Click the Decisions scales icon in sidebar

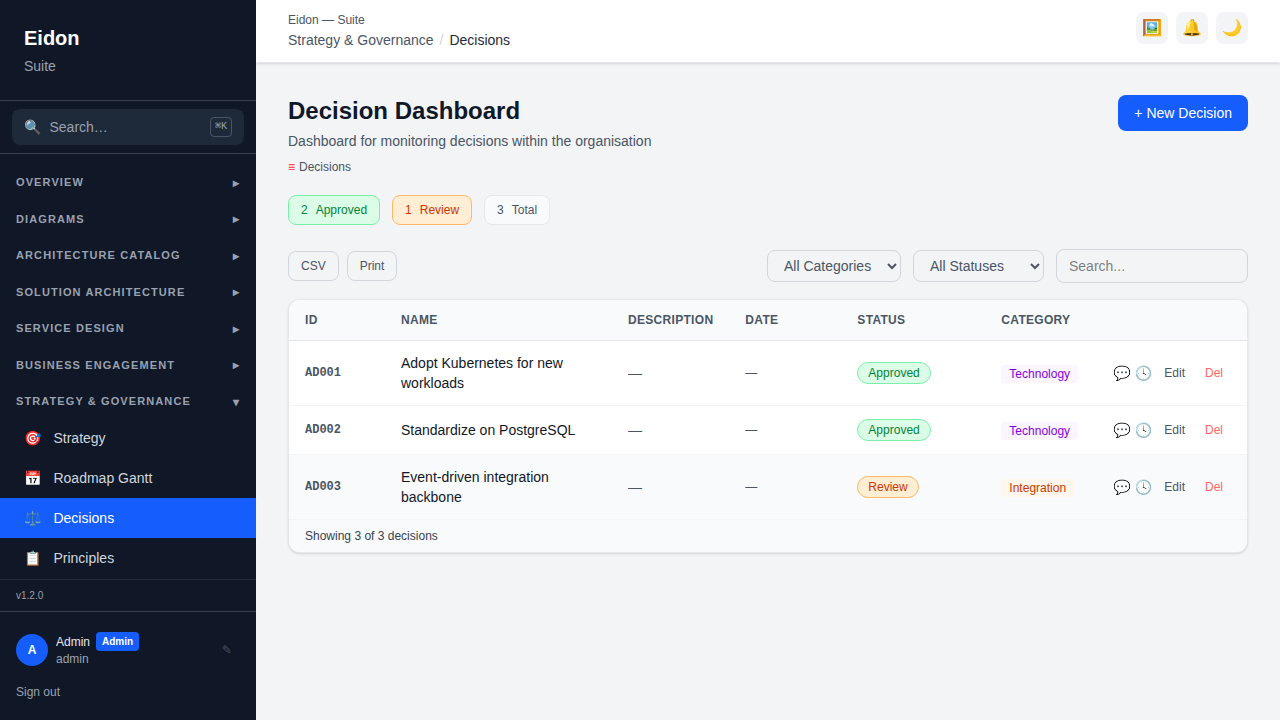pyautogui.click(x=32, y=518)
